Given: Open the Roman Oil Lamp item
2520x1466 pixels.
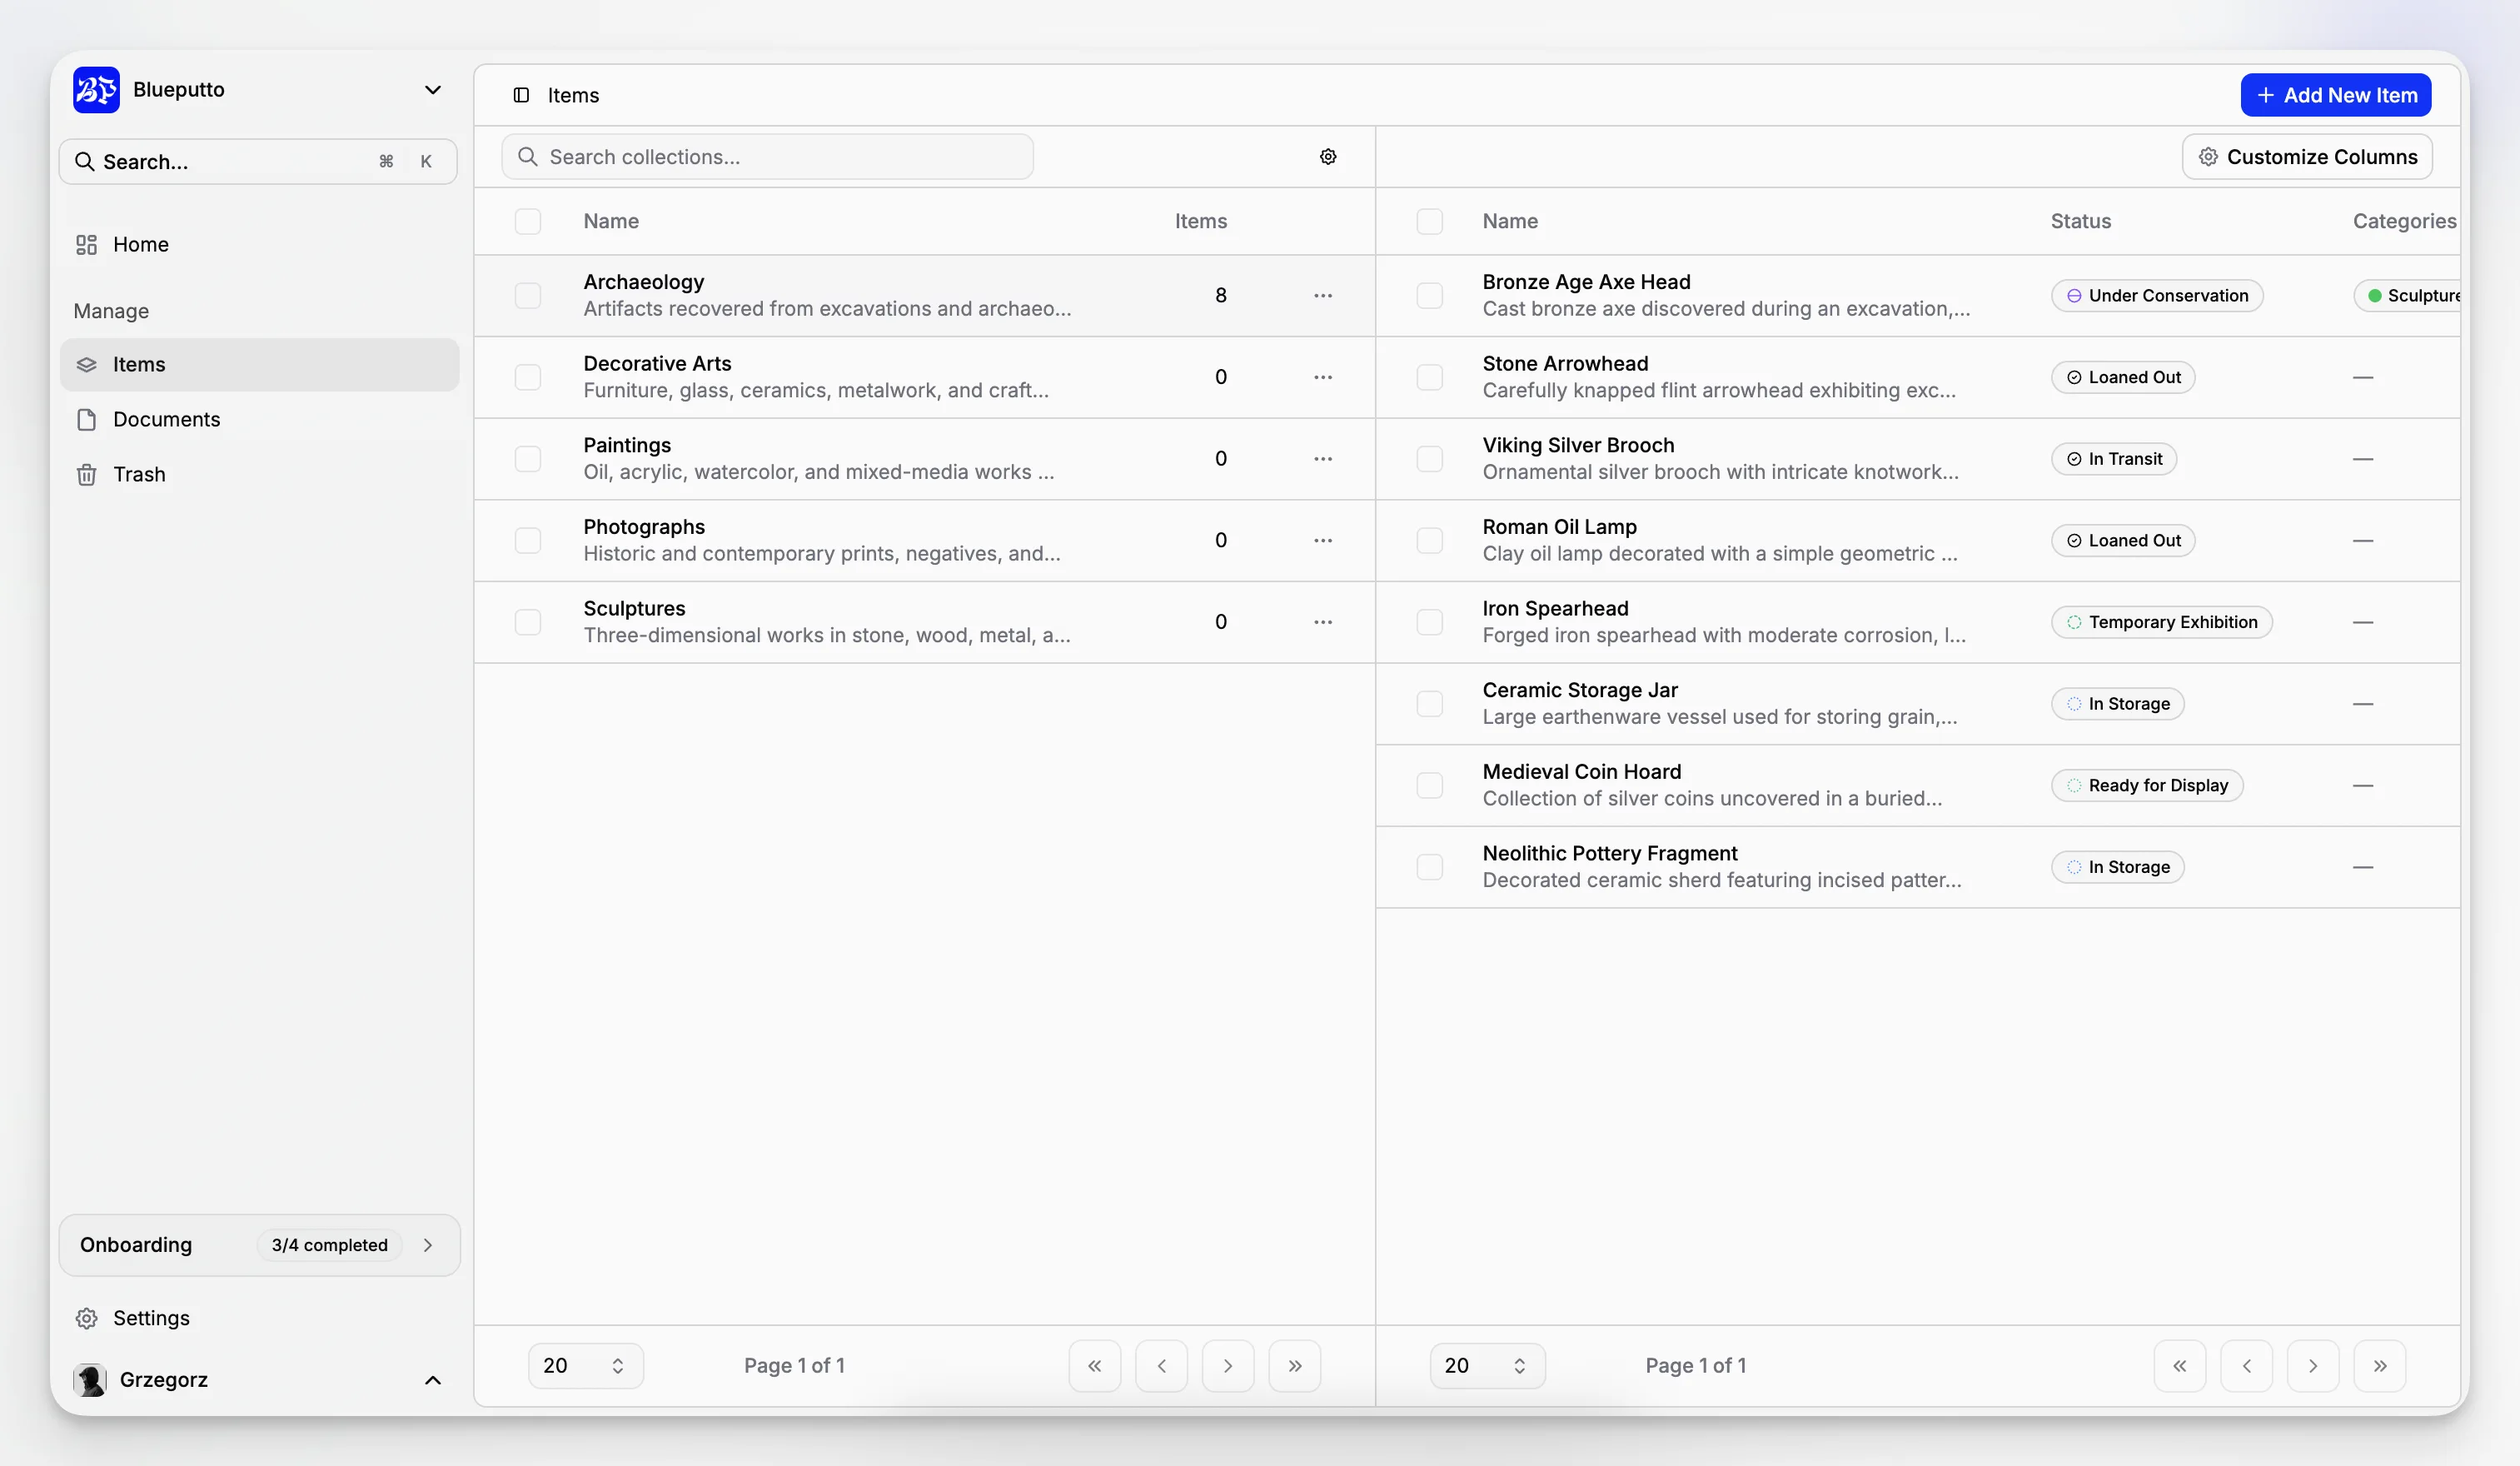Looking at the screenshot, I should tap(1559, 527).
